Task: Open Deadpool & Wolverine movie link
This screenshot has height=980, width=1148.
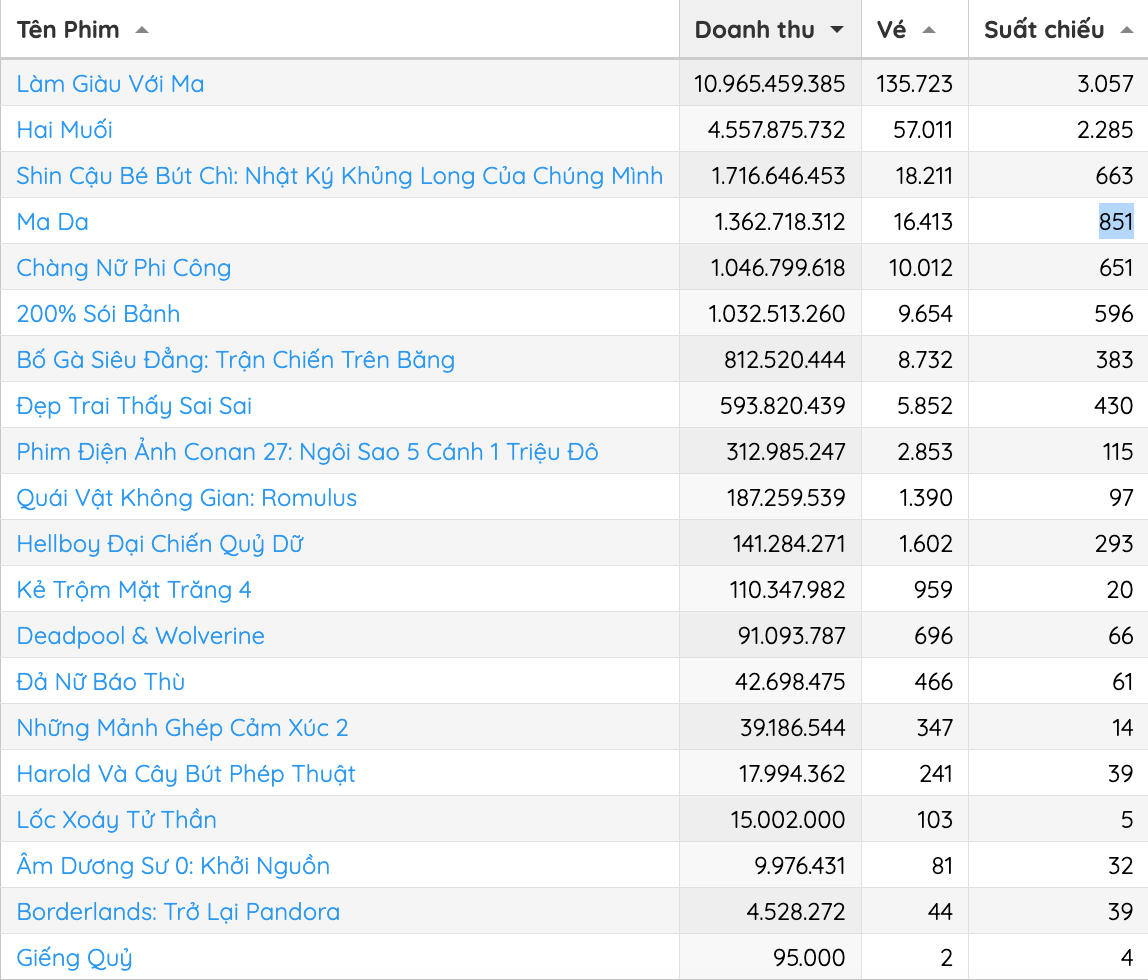Action: pyautogui.click(x=141, y=636)
